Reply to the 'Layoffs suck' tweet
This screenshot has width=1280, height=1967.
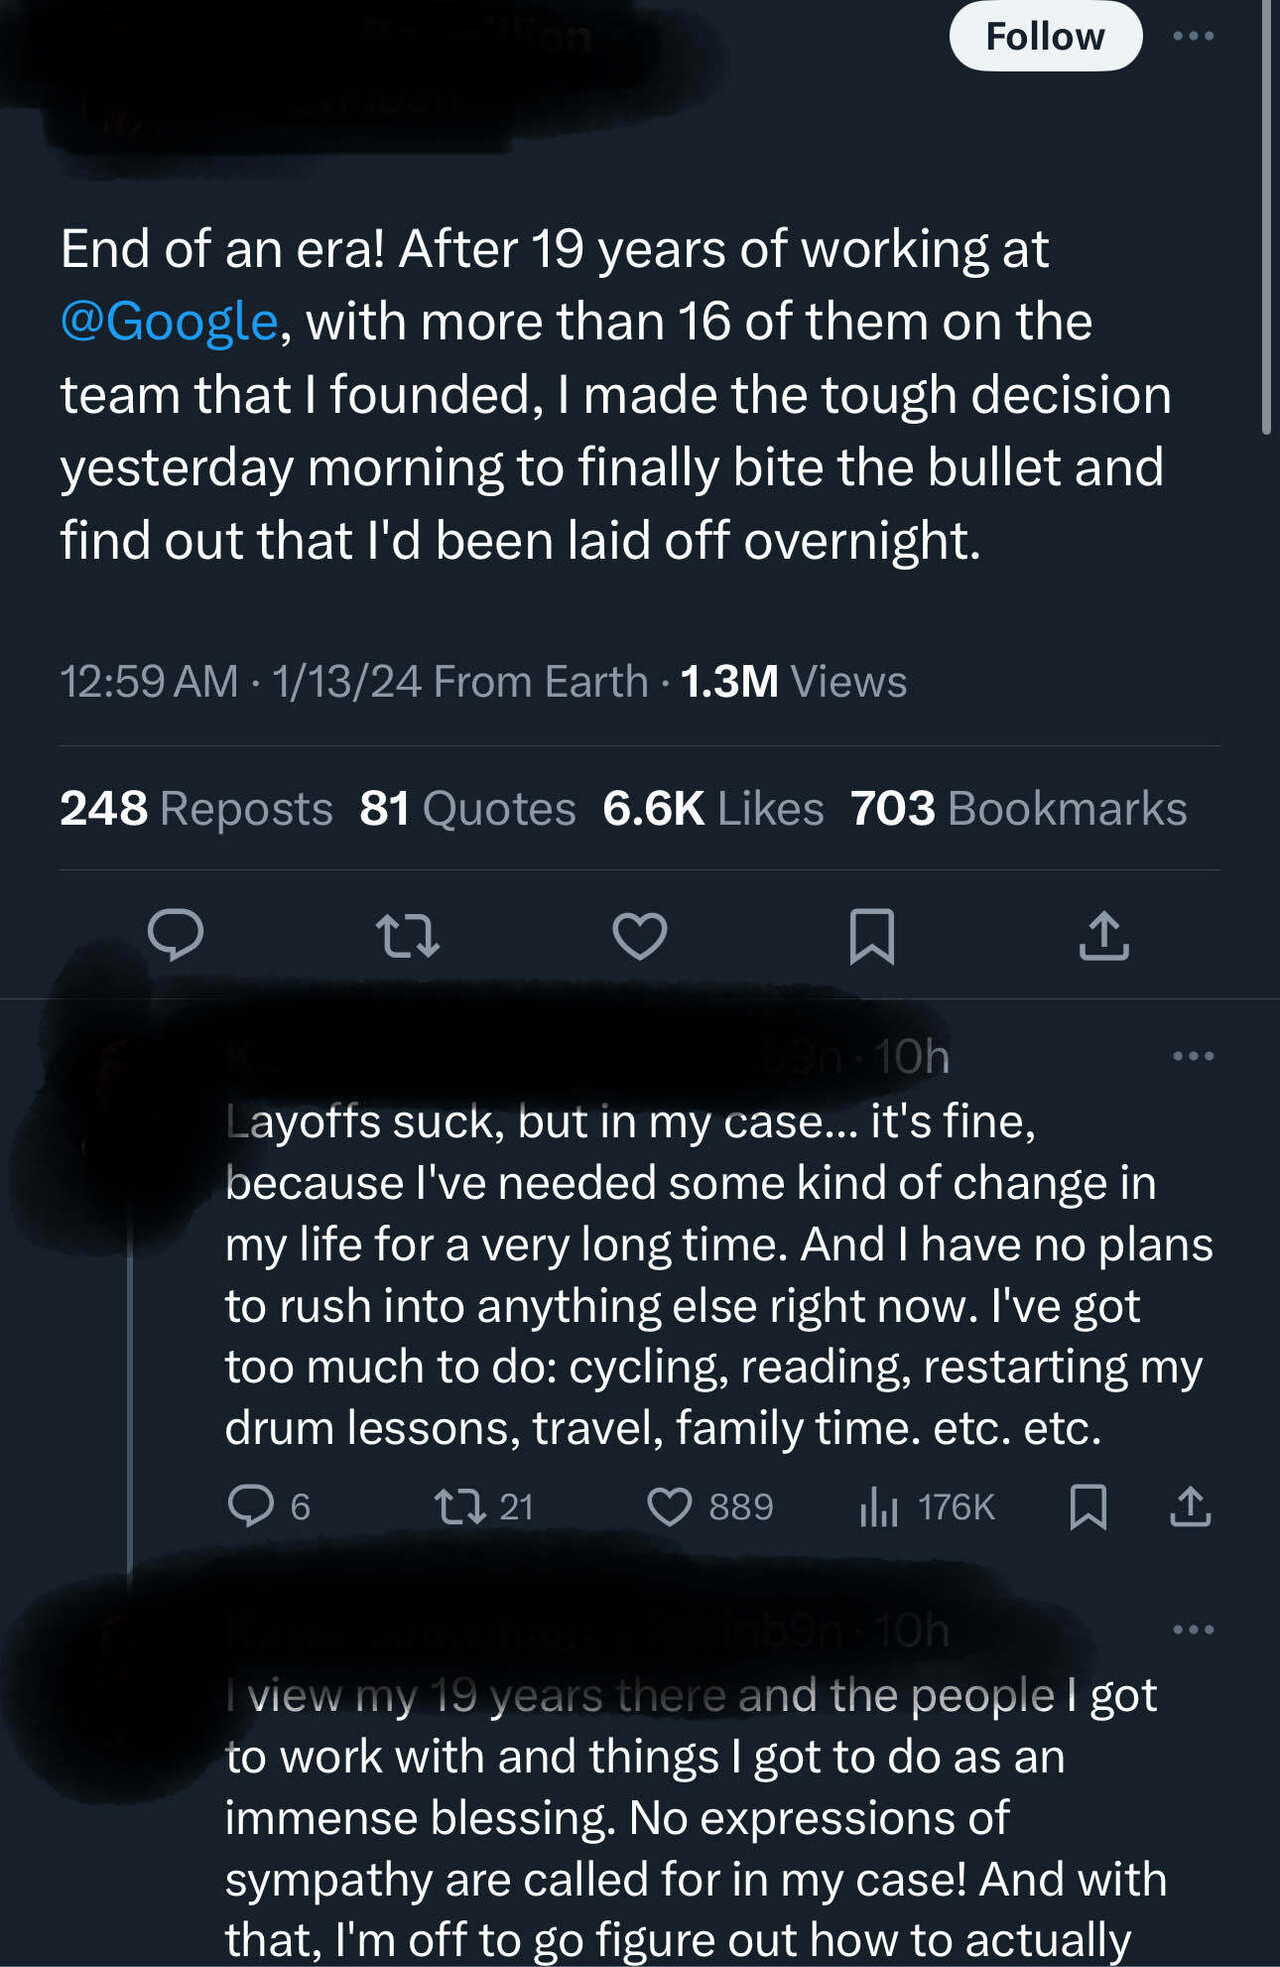[268, 1506]
